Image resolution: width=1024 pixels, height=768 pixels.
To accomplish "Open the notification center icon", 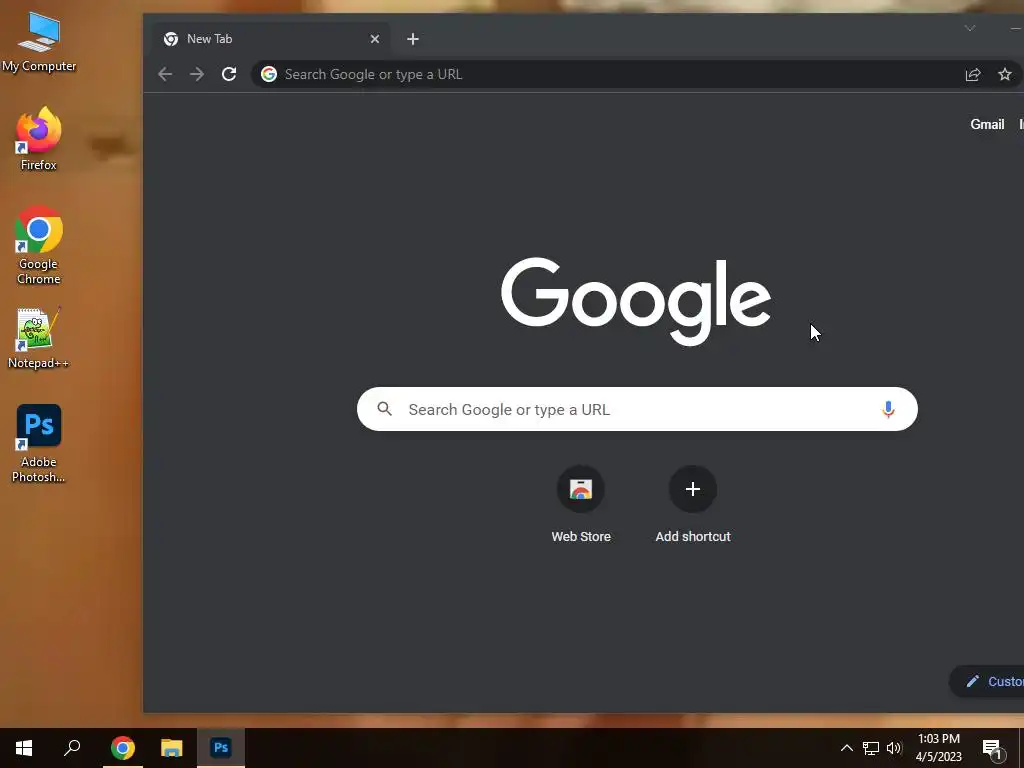I will pyautogui.click(x=993, y=749).
